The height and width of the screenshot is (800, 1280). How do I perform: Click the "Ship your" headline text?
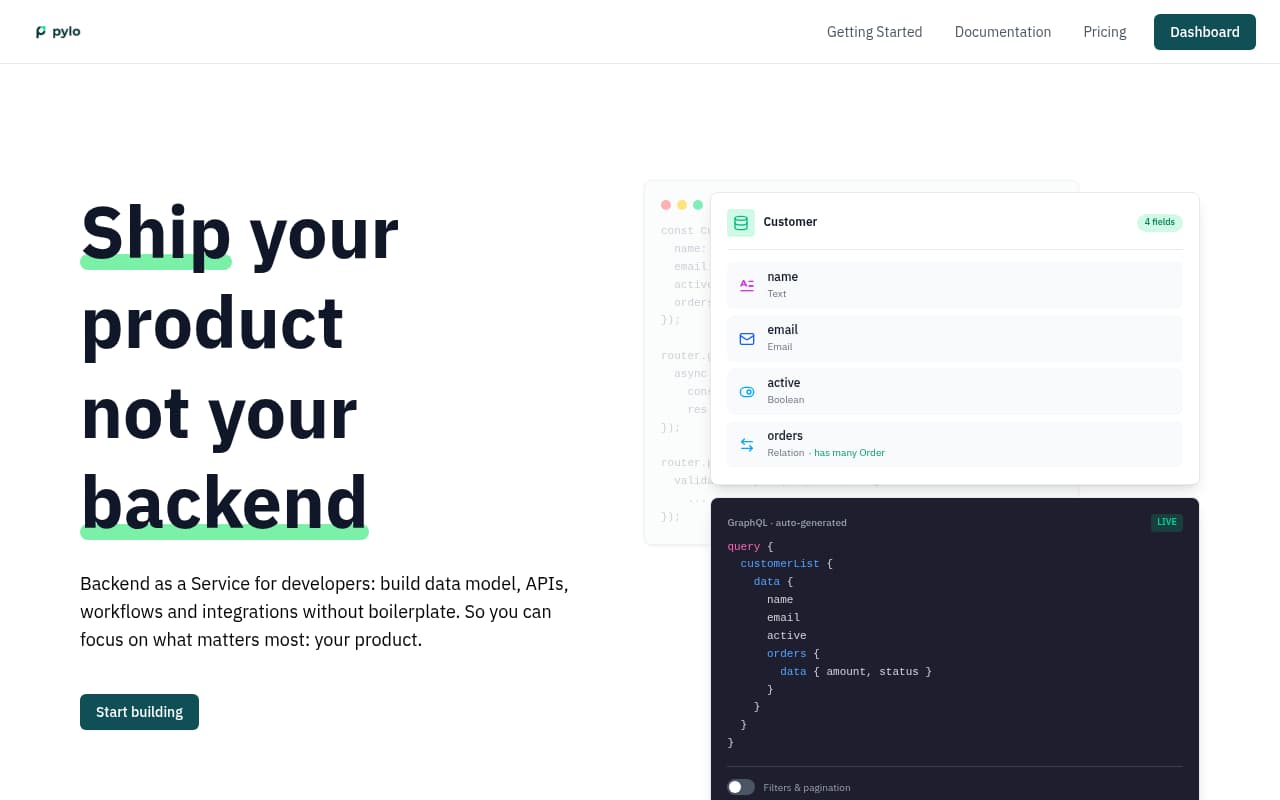tap(240, 232)
